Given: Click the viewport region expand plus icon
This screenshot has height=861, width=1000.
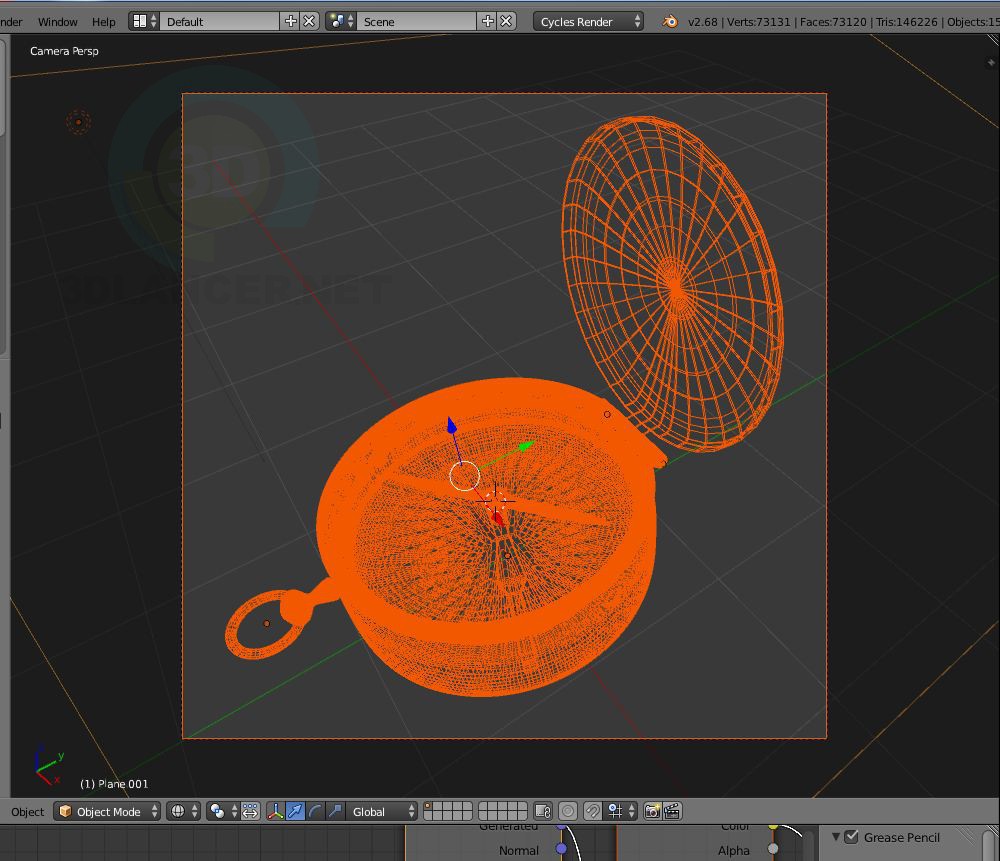Looking at the screenshot, I should 991,62.
